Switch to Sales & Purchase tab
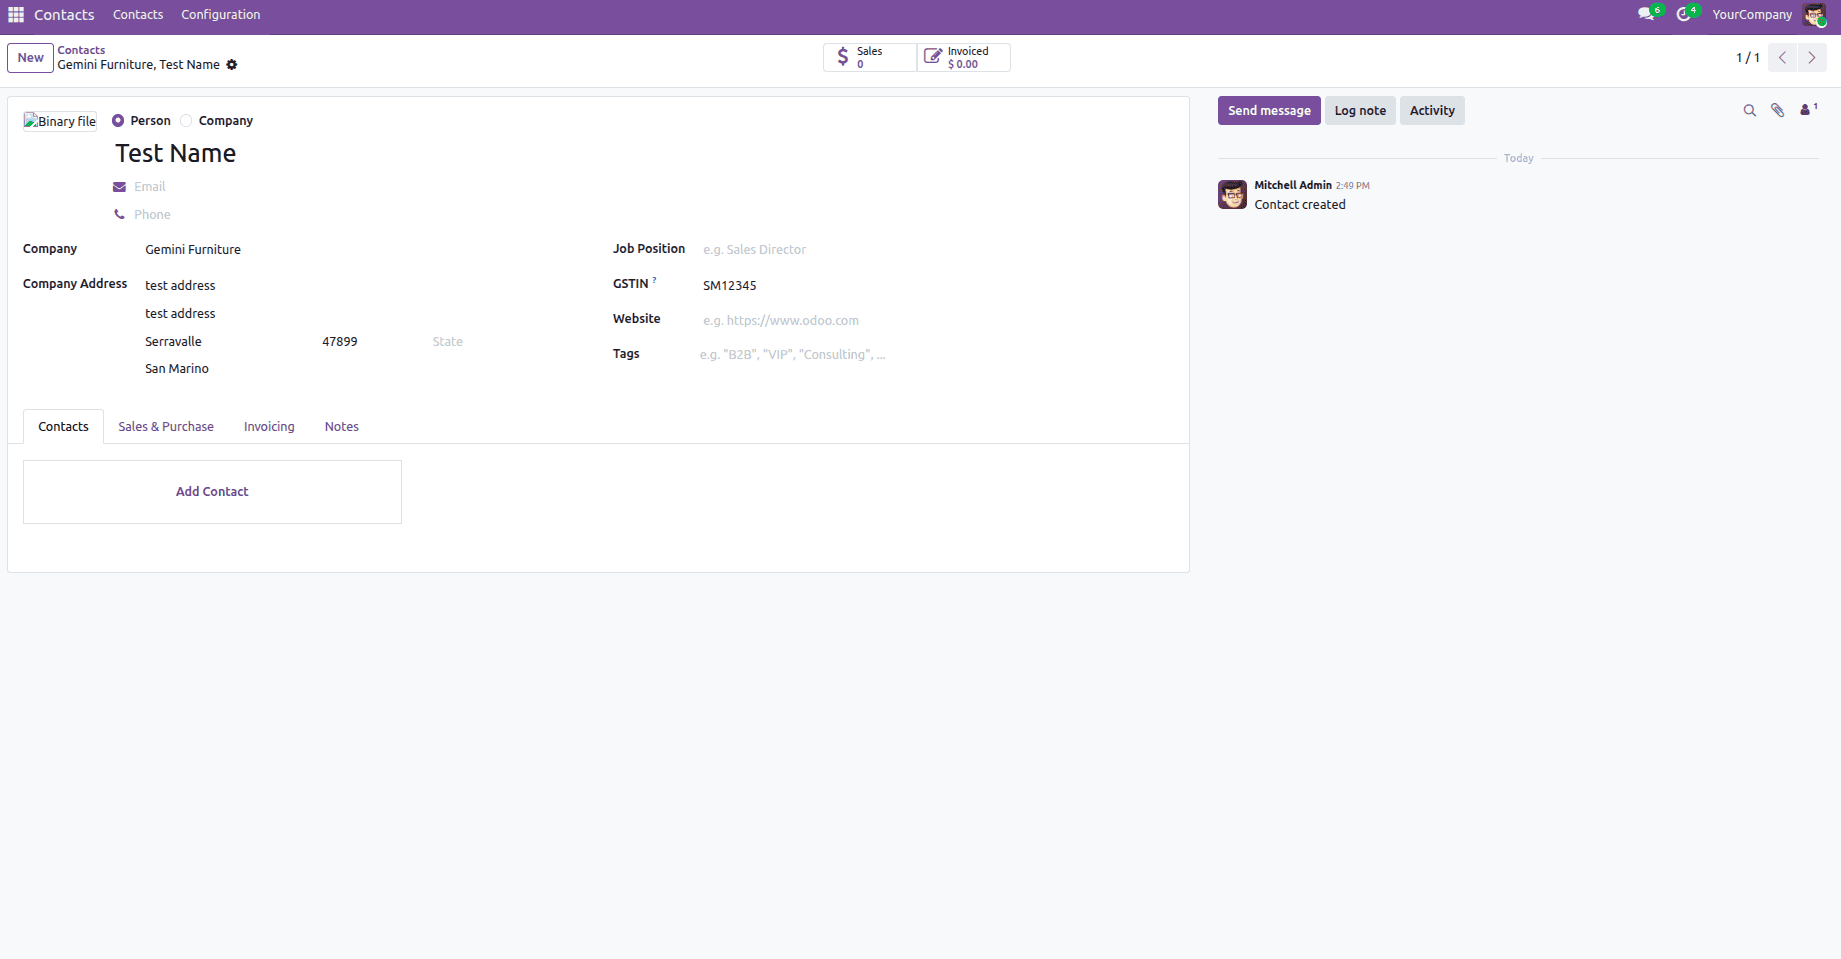 [x=166, y=427]
